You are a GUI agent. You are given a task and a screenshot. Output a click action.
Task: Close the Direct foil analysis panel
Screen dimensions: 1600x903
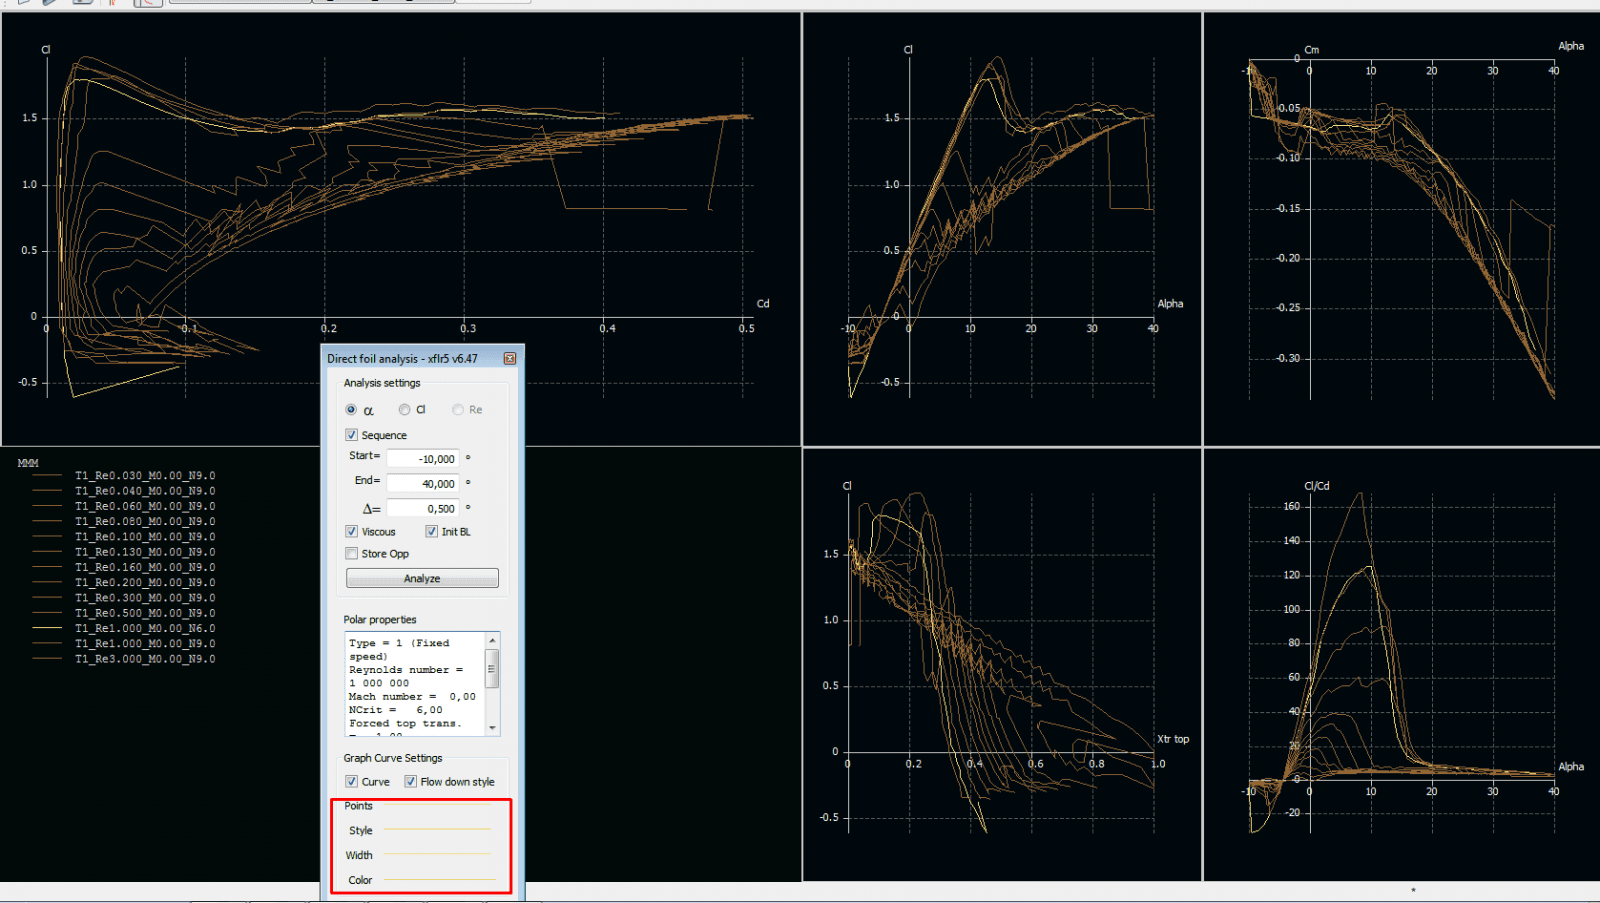(510, 359)
